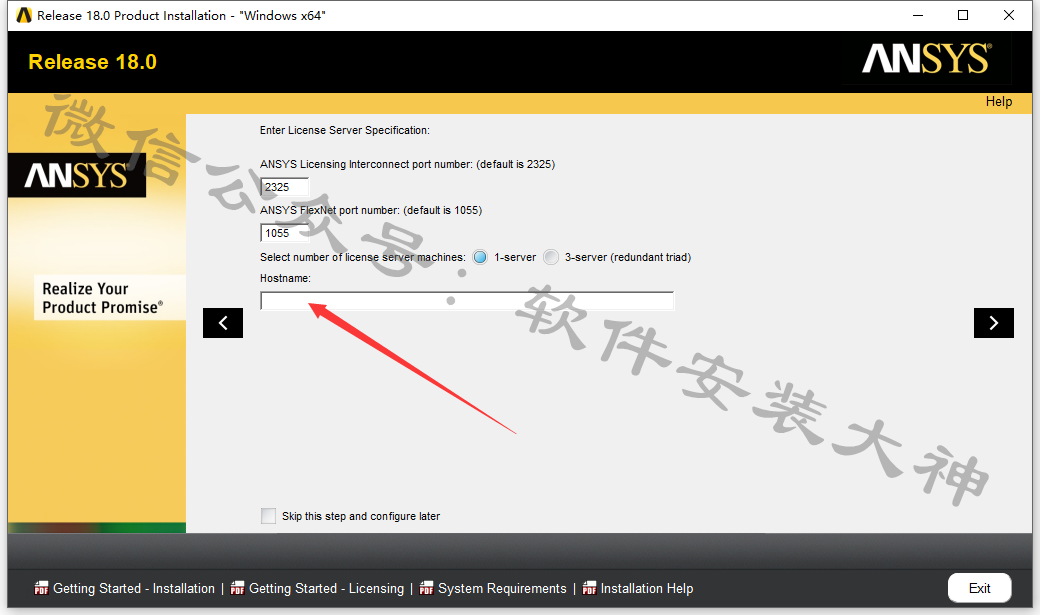Click Enter License Server Specification text

(x=344, y=130)
